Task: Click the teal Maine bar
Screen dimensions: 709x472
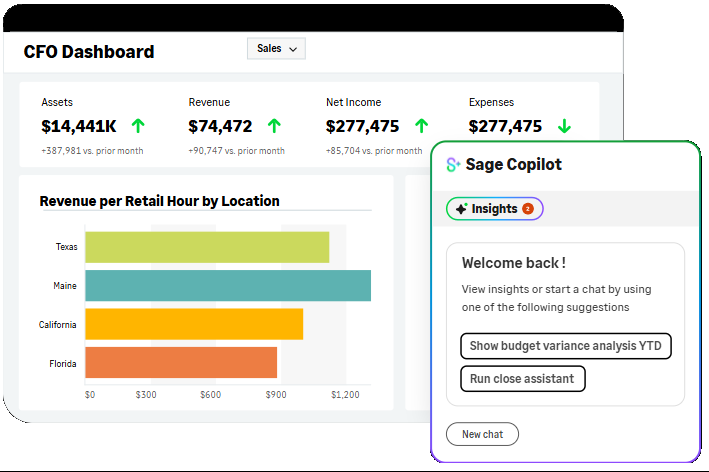Action: 228,285
